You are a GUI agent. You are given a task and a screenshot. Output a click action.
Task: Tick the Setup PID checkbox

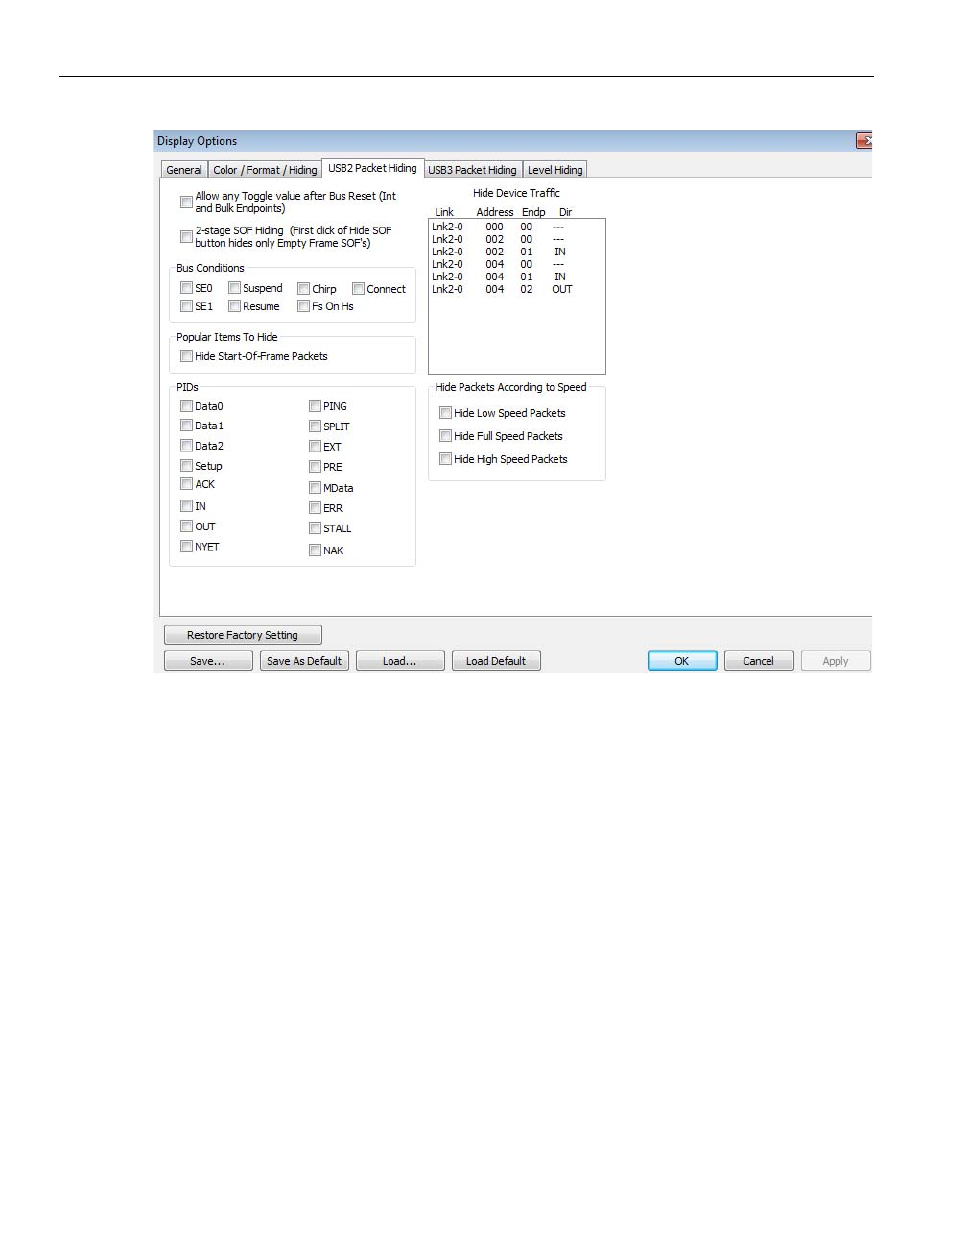coord(186,466)
